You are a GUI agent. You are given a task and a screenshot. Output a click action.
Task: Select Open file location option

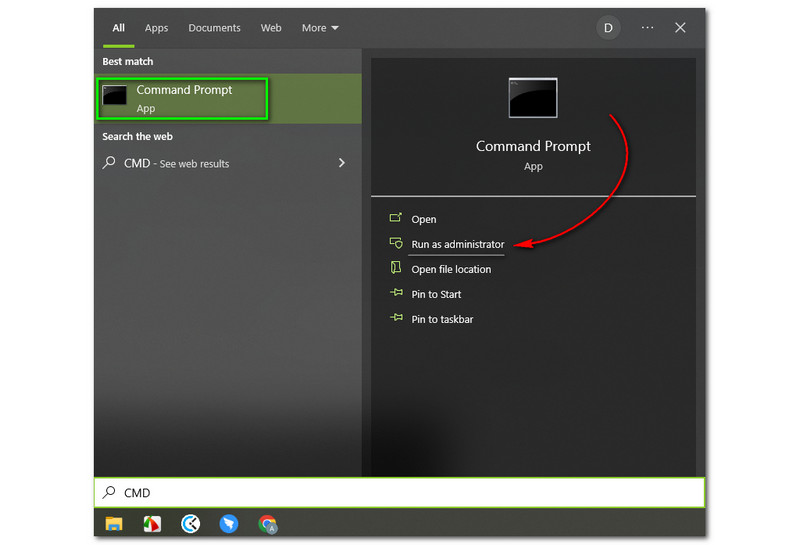point(451,269)
